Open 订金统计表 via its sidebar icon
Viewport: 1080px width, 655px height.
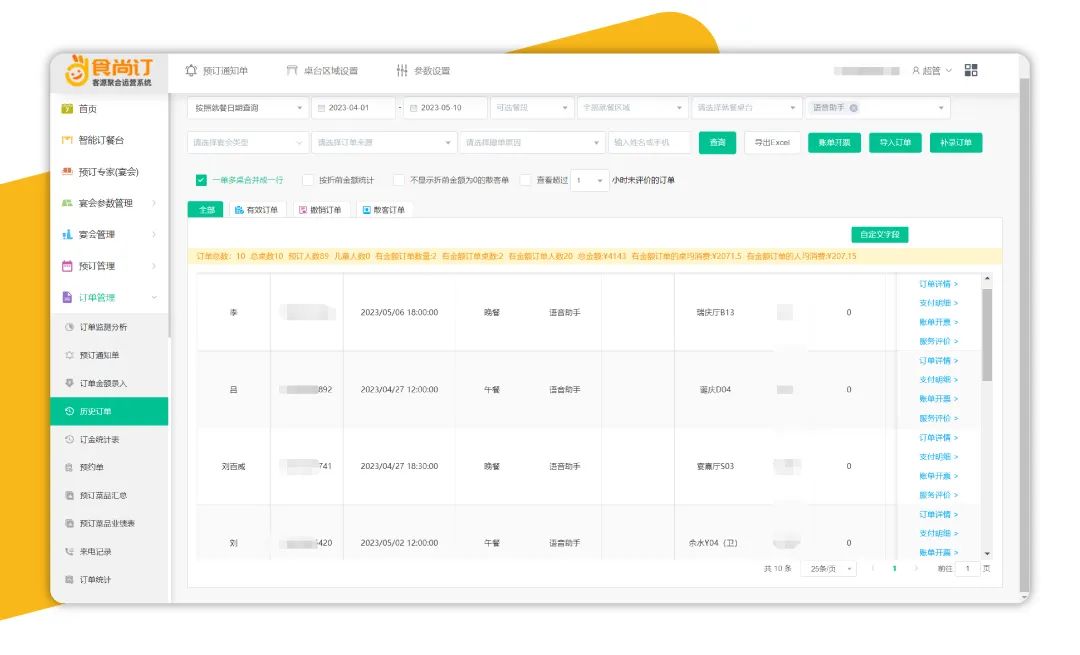click(x=69, y=439)
